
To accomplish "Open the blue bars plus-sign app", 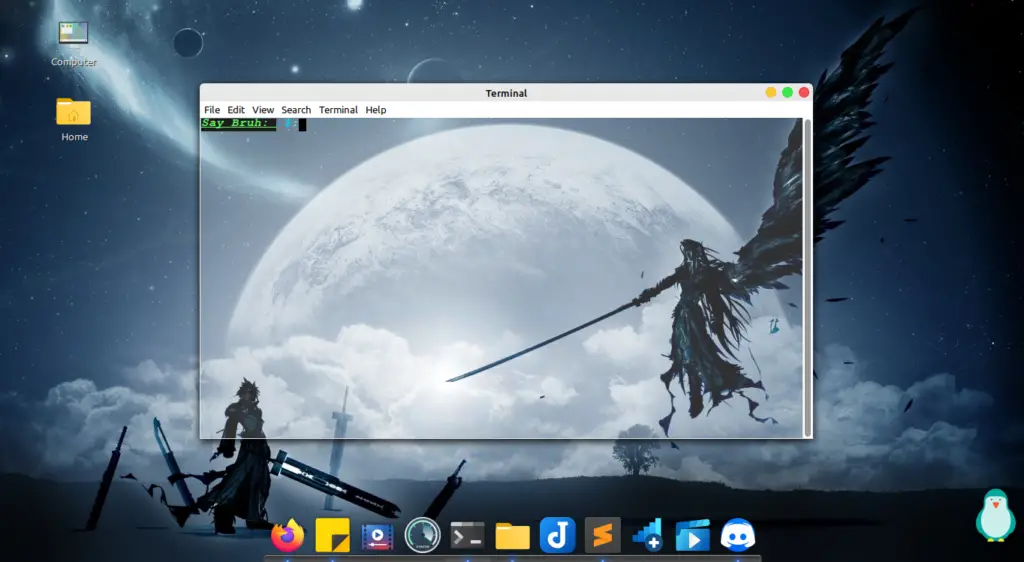I will [x=648, y=535].
